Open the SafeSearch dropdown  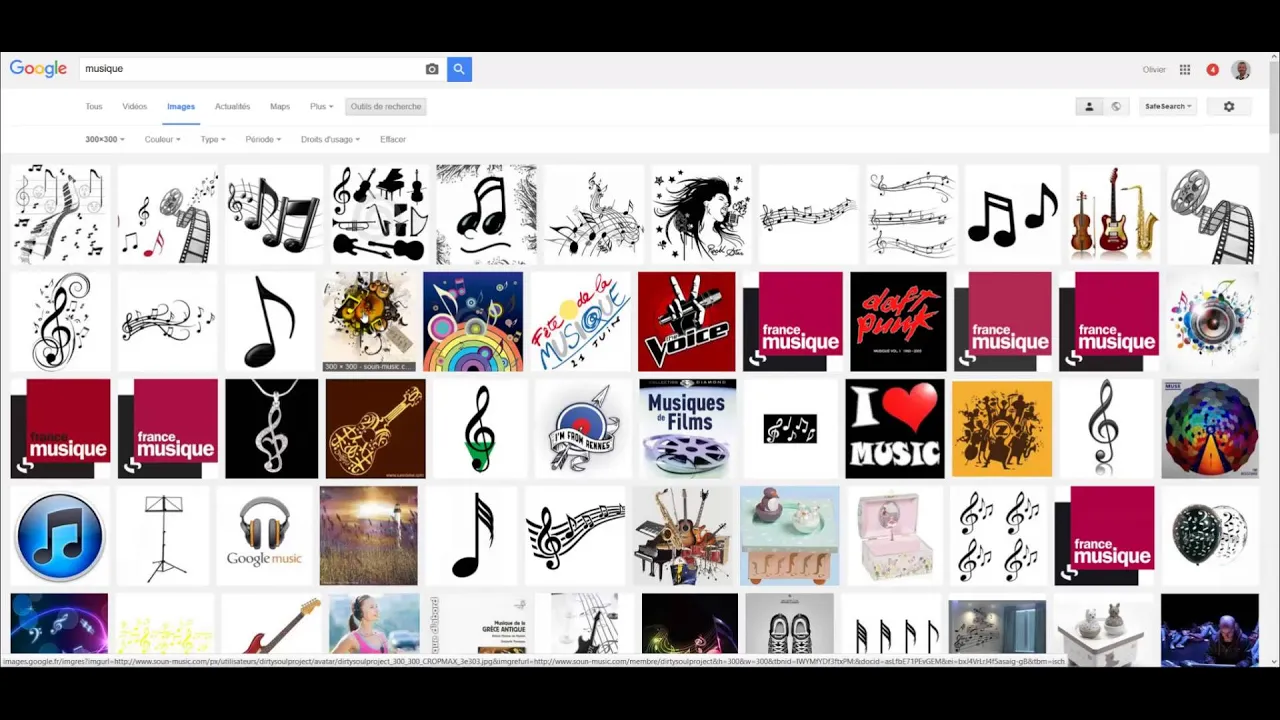tap(1168, 106)
